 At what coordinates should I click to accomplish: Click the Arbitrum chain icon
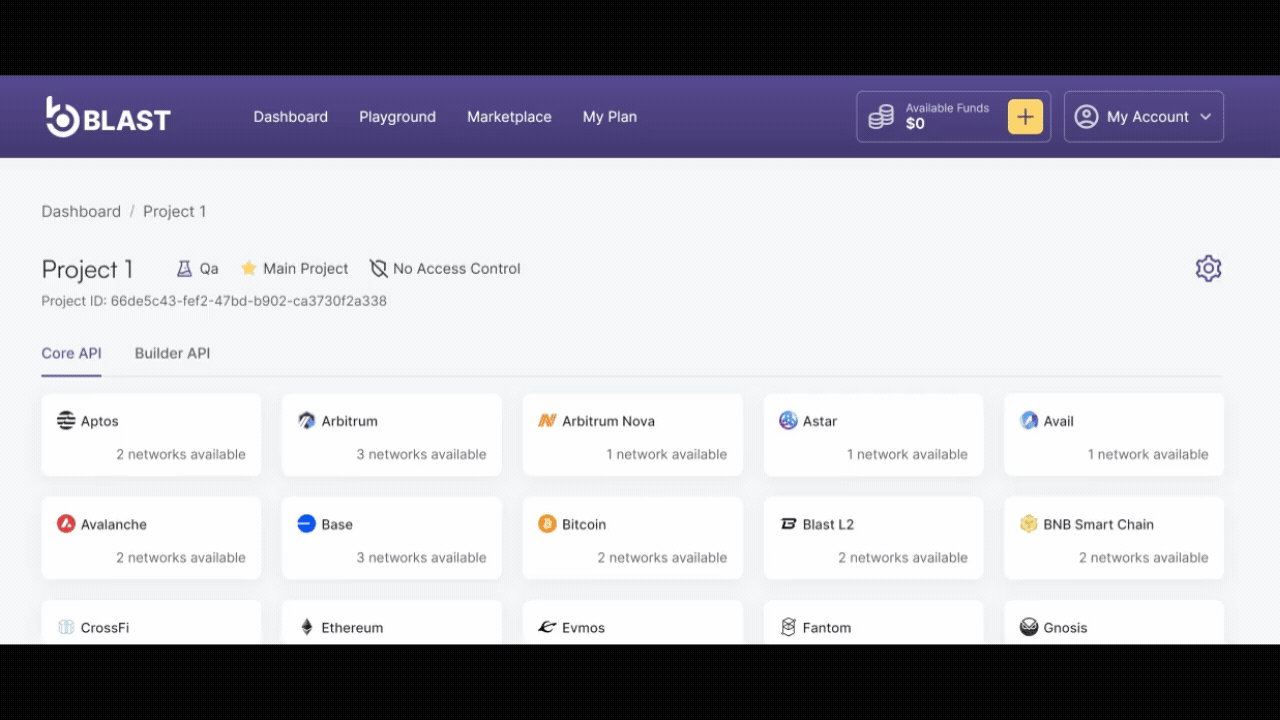(x=307, y=421)
